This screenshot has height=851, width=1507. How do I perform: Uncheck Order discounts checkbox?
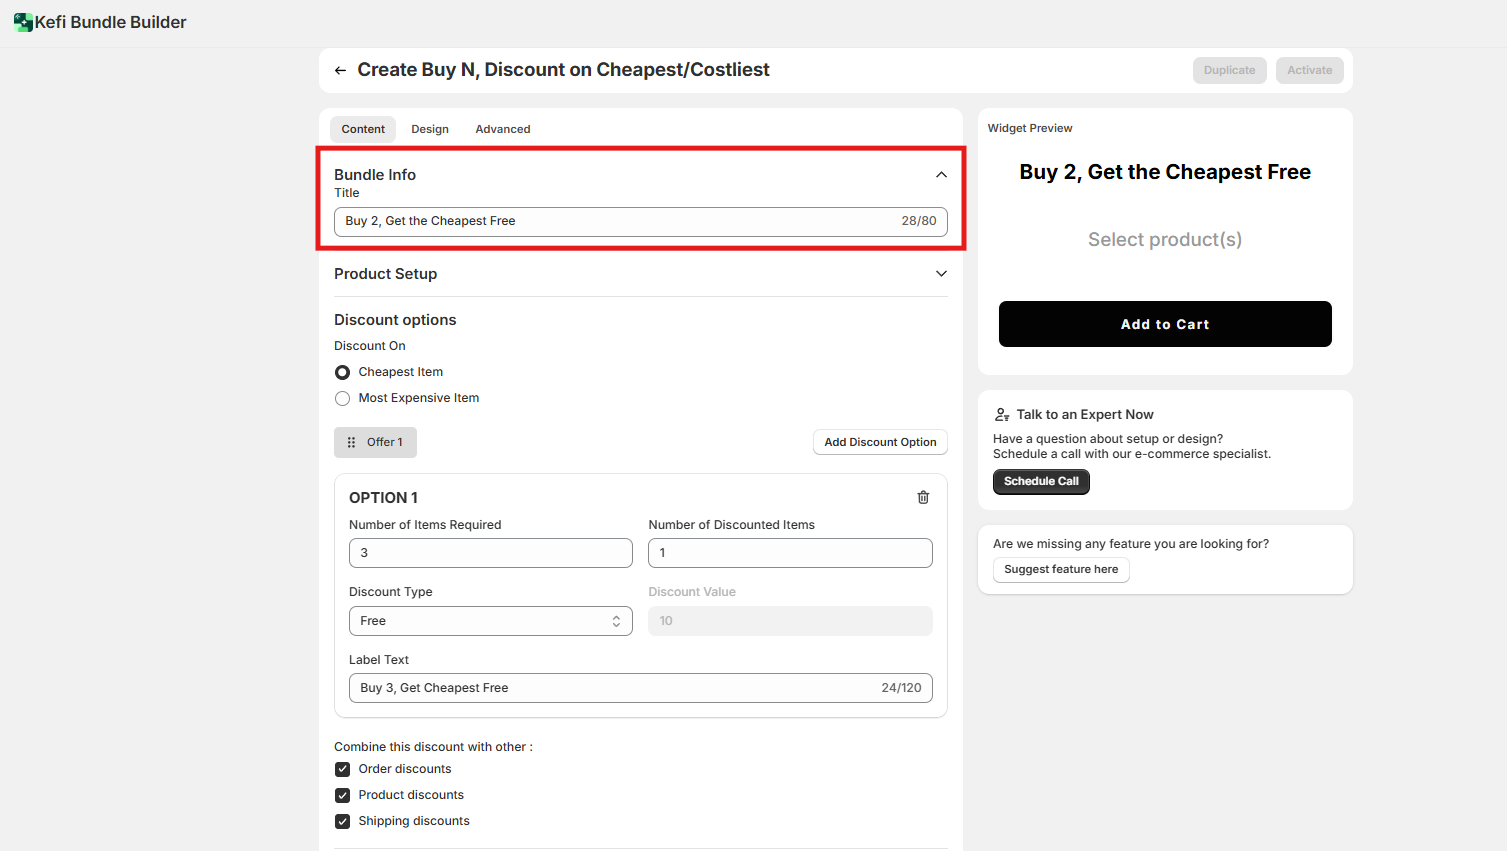(x=343, y=769)
